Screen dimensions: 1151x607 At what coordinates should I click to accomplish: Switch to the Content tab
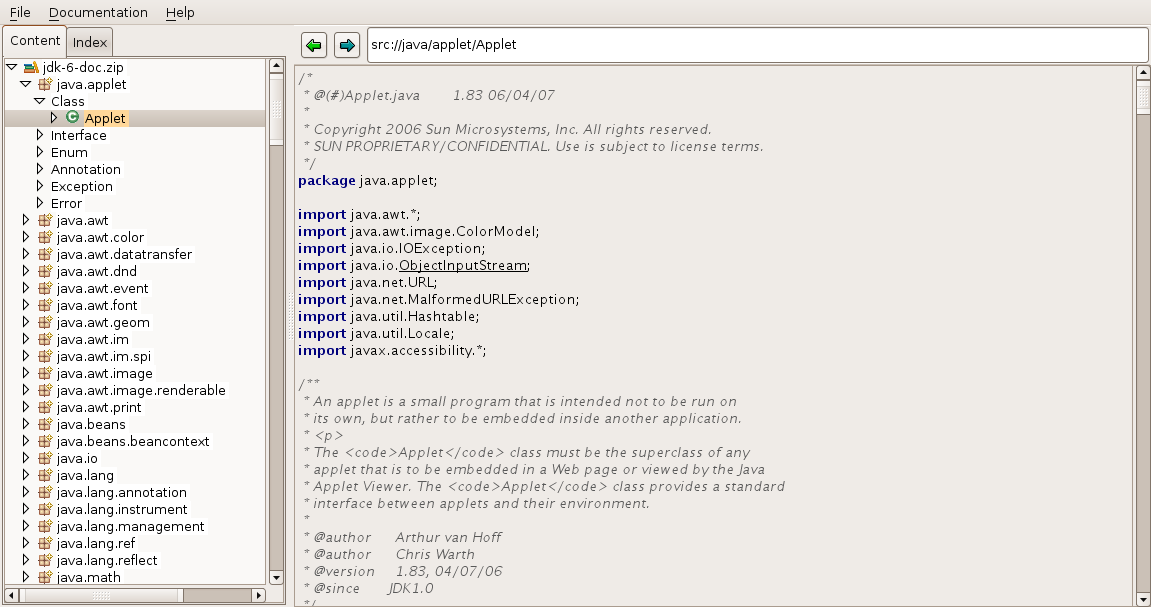coord(35,40)
